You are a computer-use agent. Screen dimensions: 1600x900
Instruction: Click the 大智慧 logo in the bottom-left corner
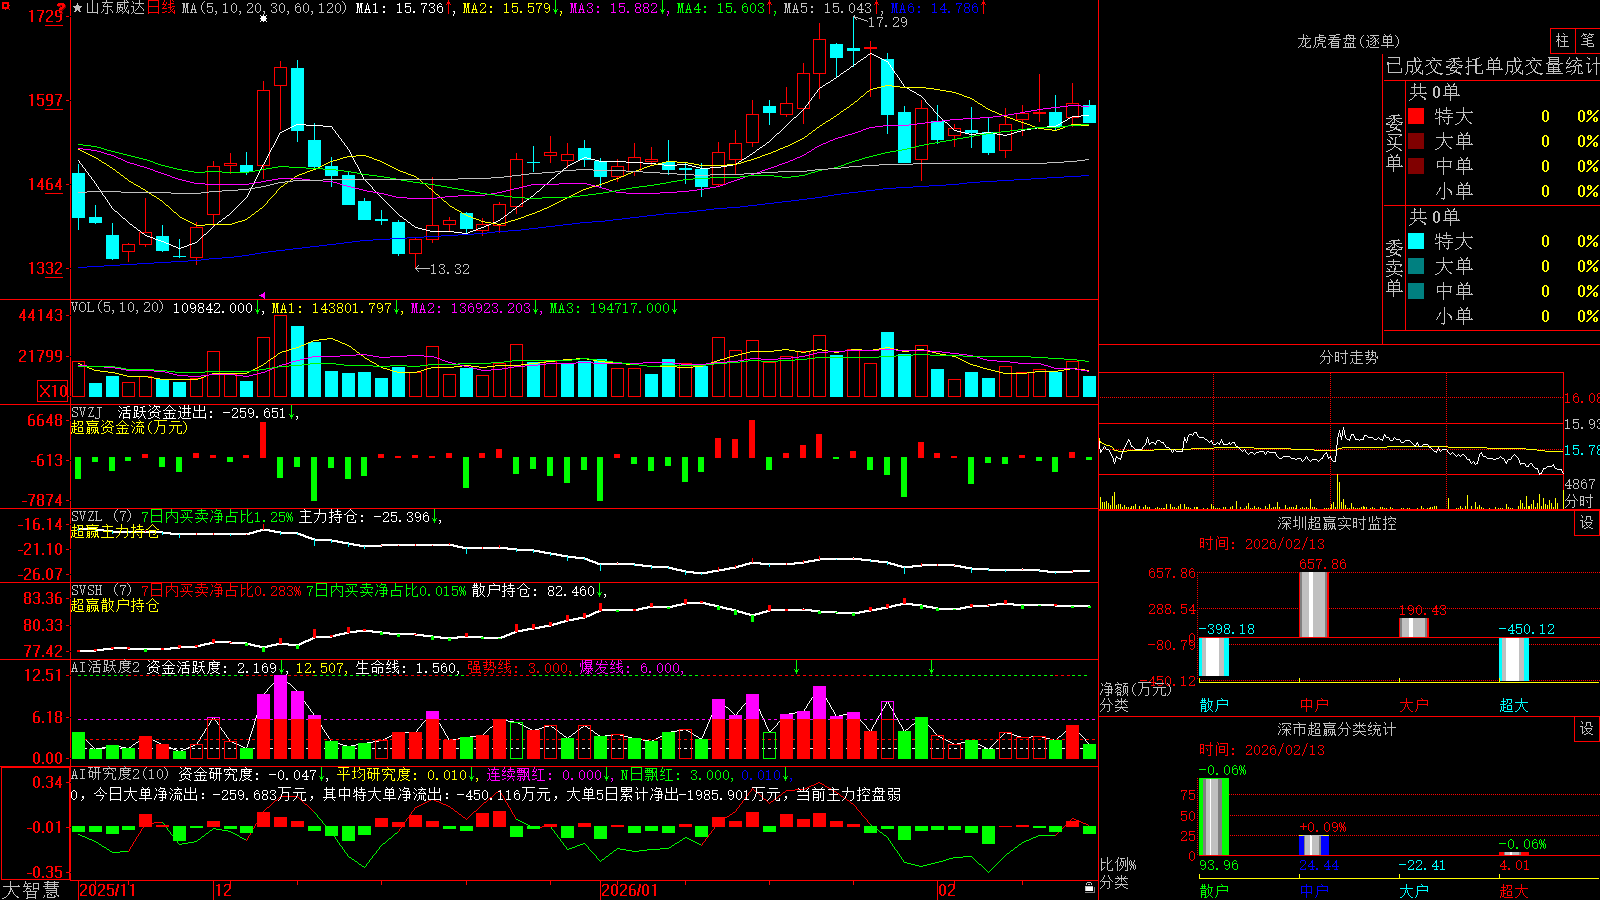point(31,890)
